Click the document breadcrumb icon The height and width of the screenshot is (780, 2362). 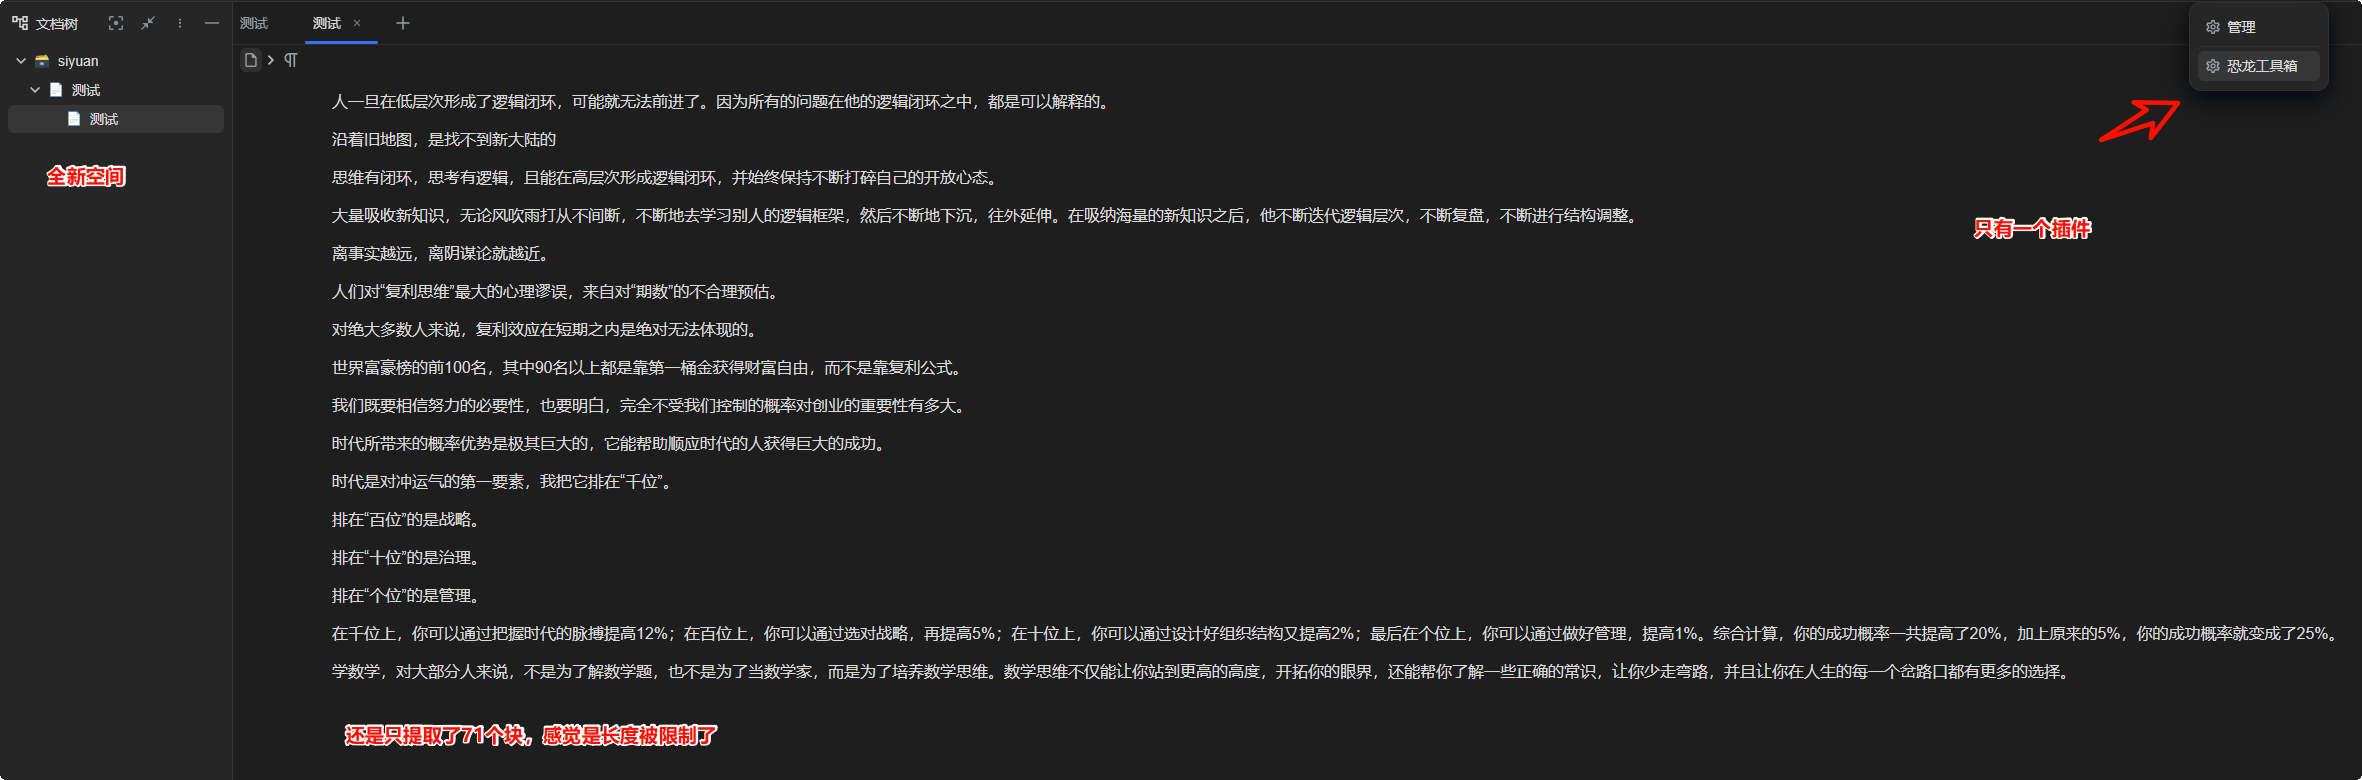[x=251, y=60]
